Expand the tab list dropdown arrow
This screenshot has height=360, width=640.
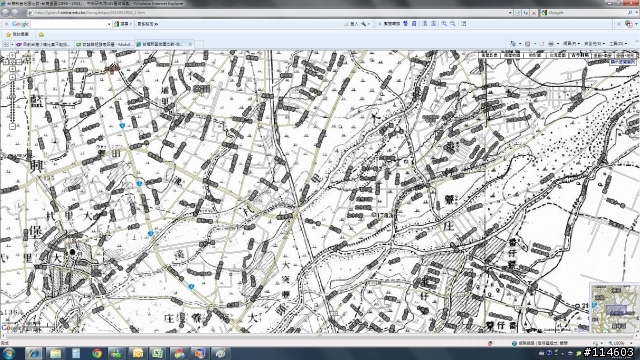[x=12, y=44]
